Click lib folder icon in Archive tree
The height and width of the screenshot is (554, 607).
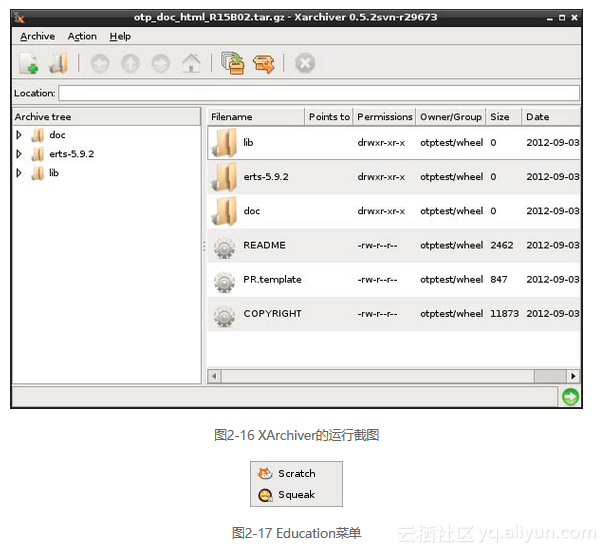pyautogui.click(x=38, y=173)
